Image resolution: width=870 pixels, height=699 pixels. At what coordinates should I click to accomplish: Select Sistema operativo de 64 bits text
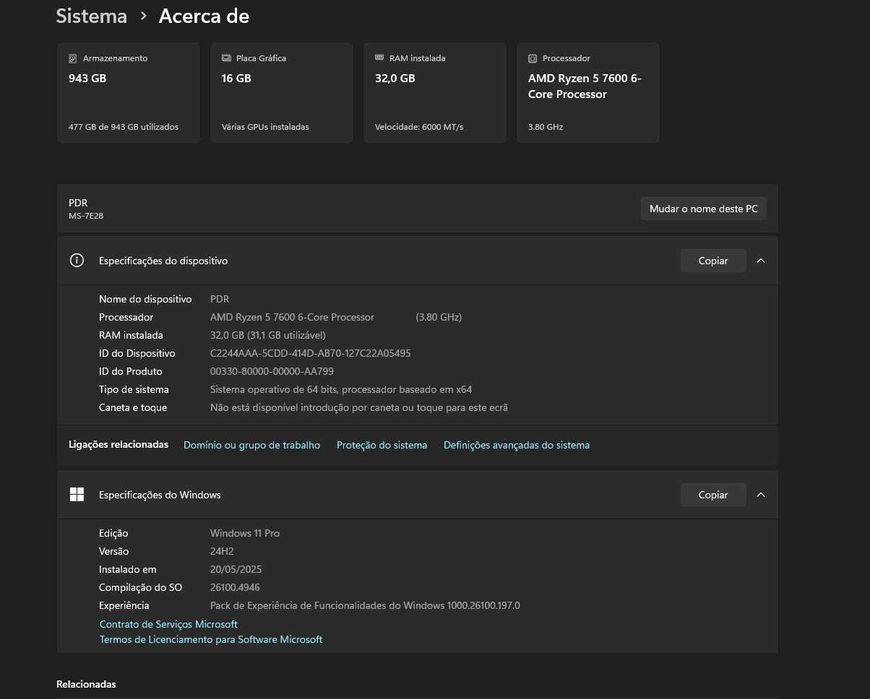pyautogui.click(x=341, y=389)
